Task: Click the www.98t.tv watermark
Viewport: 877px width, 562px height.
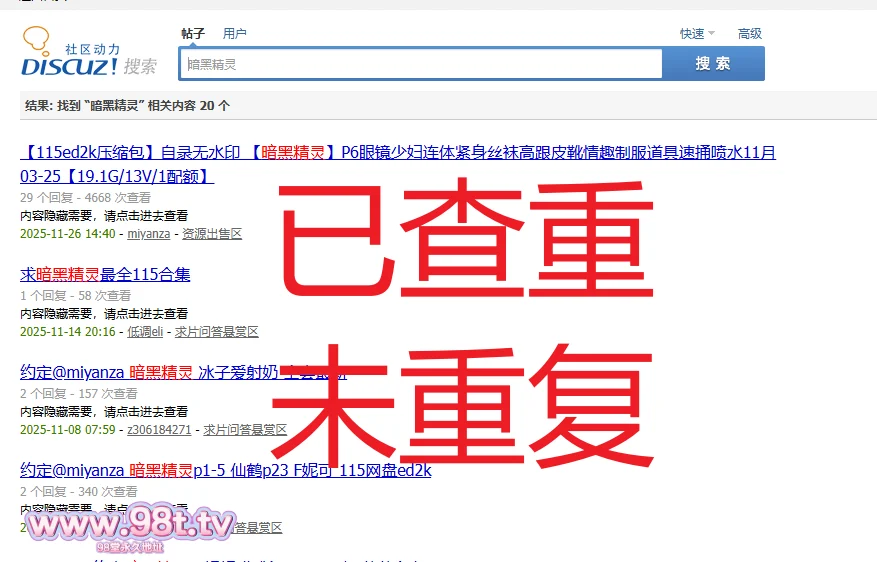Action: (x=130, y=525)
